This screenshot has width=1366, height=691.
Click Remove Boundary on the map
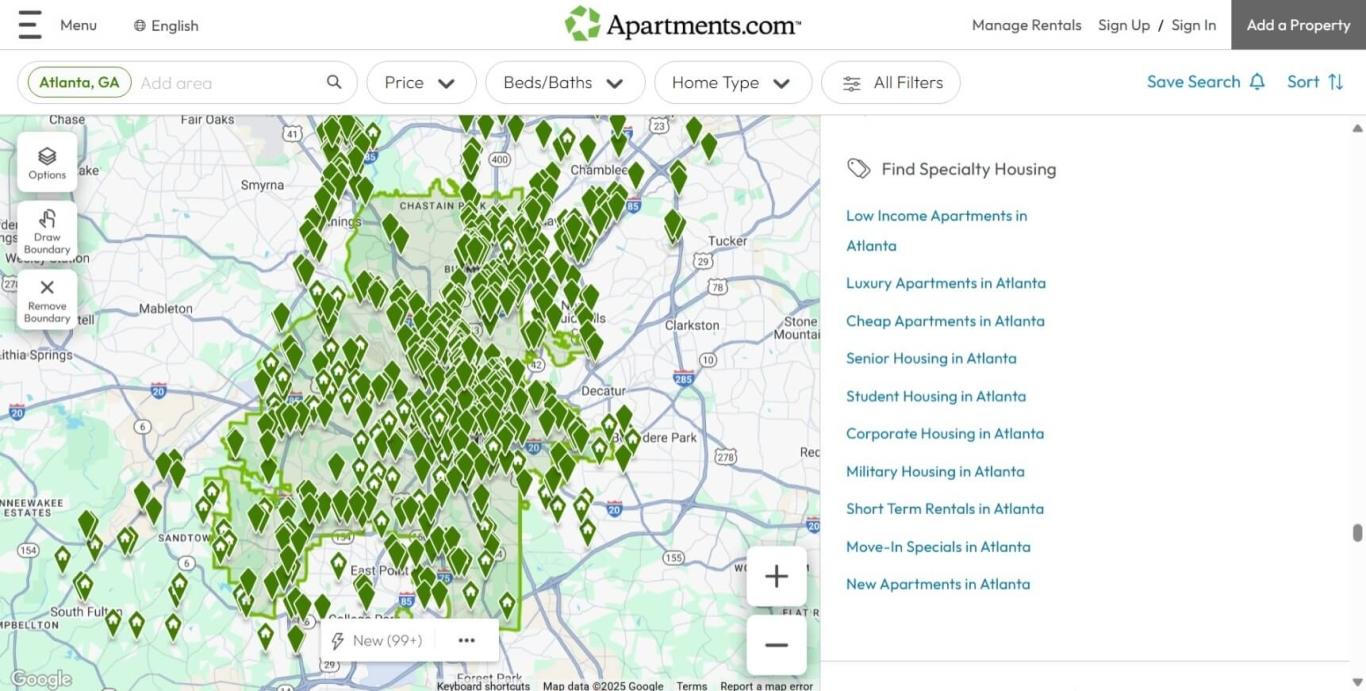(47, 299)
